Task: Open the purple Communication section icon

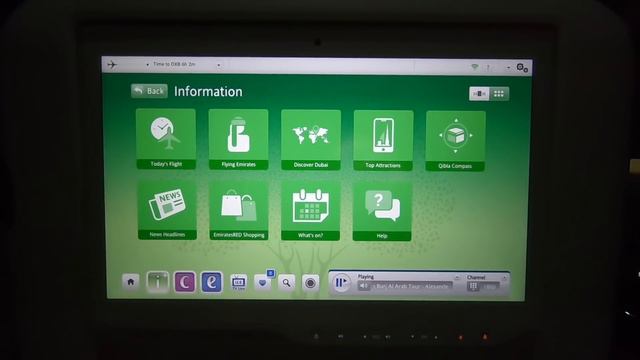Action: (185, 282)
